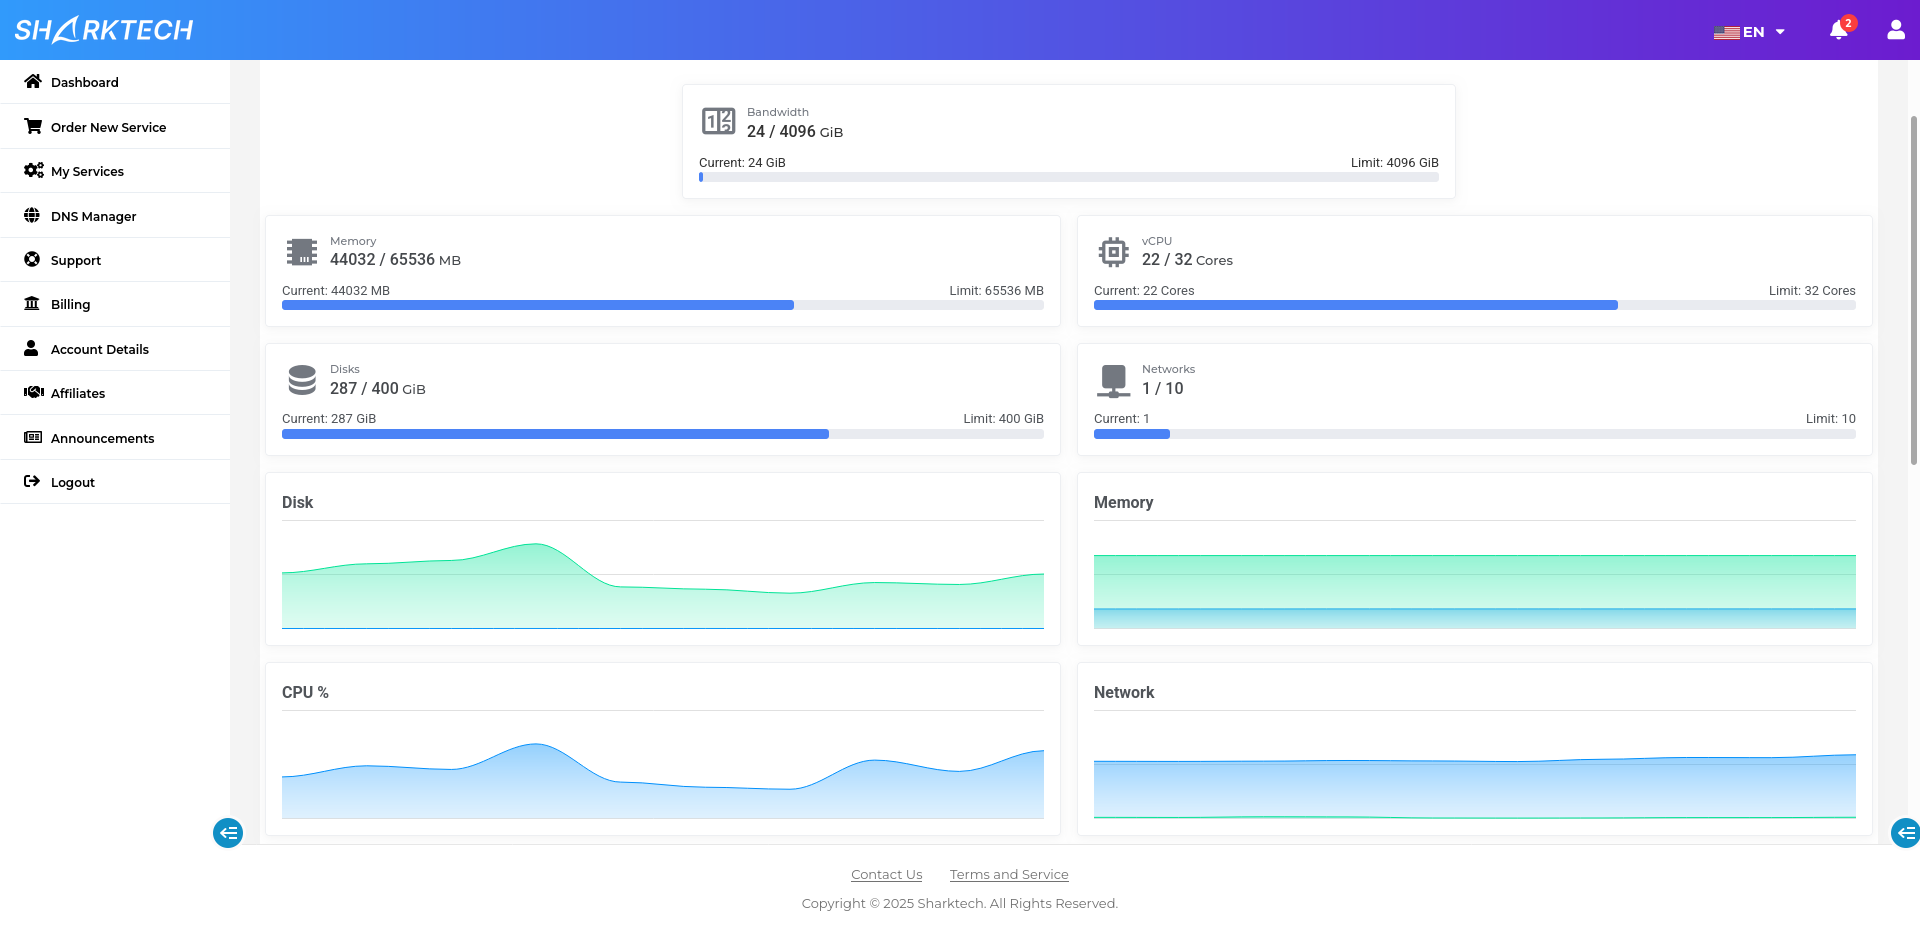Image resolution: width=1920 pixels, height=932 pixels.
Task: Click the notification bell with badge 2
Action: 1839,31
